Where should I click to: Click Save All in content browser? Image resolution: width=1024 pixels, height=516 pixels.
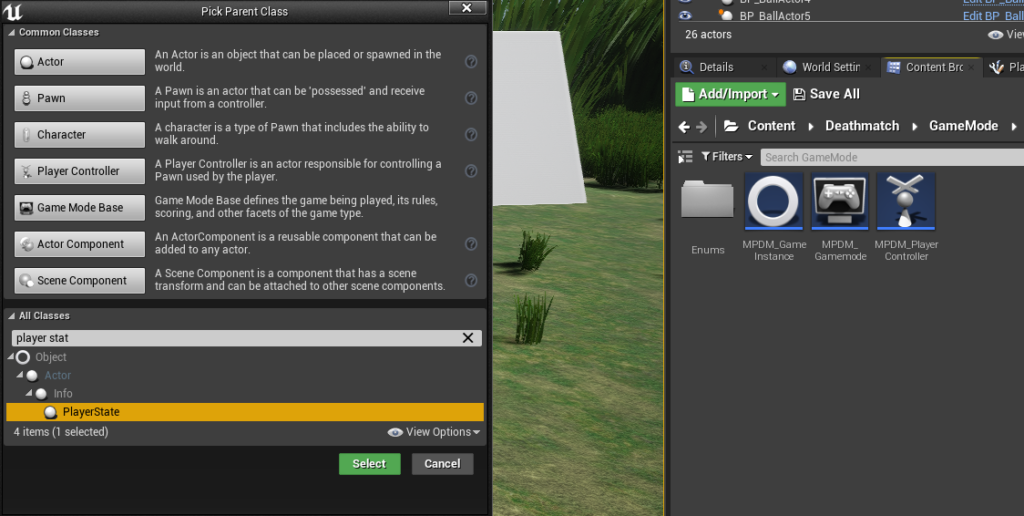826,94
